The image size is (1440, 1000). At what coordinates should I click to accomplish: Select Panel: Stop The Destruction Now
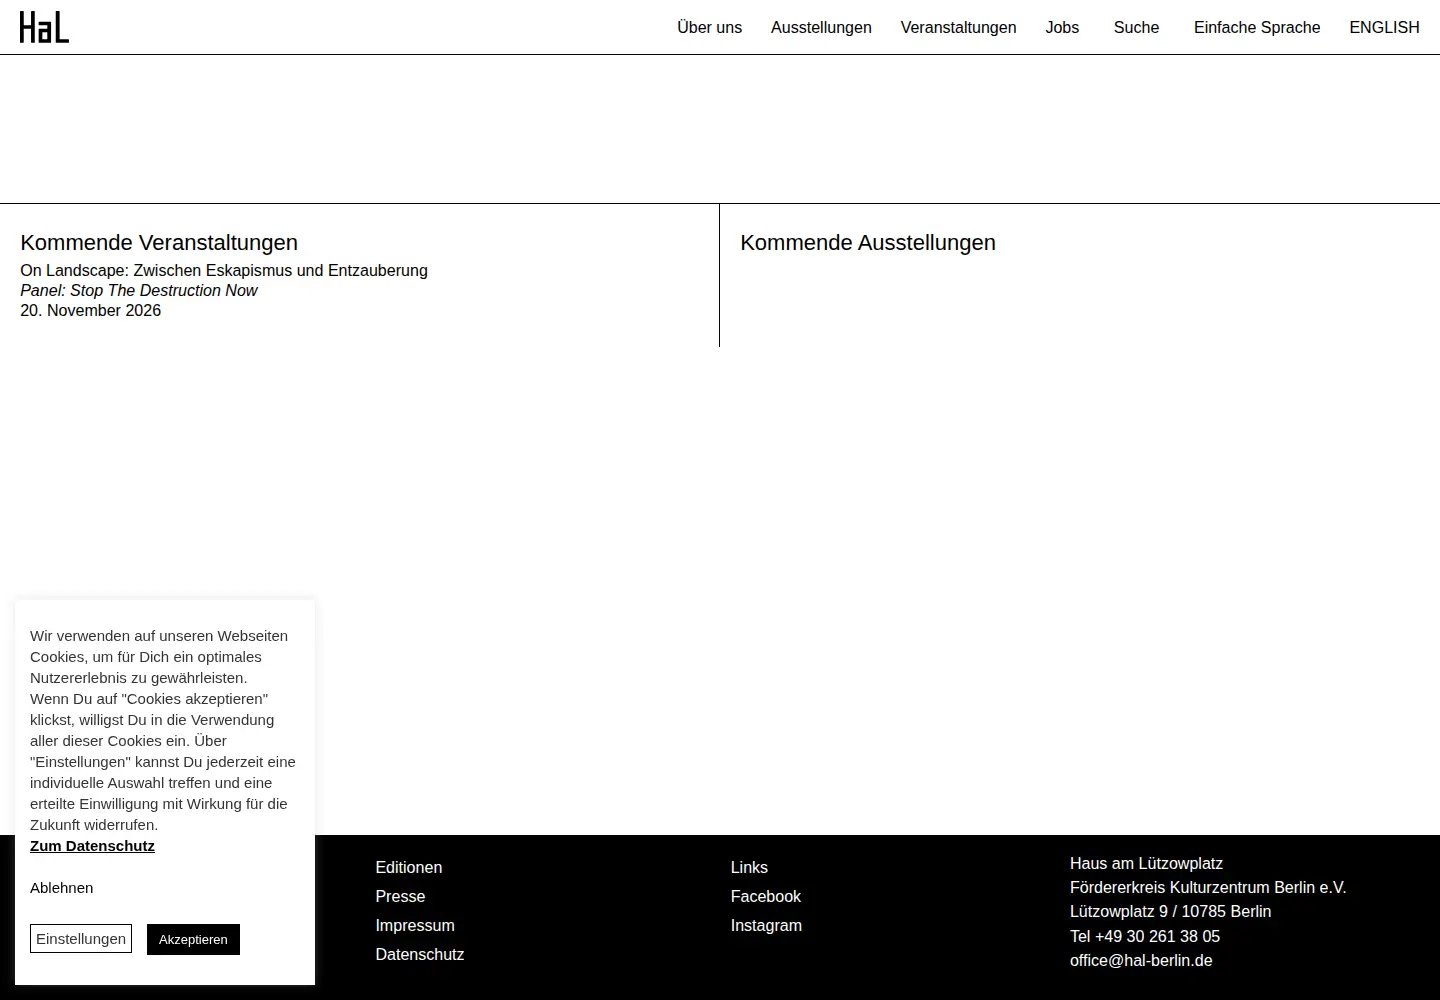(139, 290)
